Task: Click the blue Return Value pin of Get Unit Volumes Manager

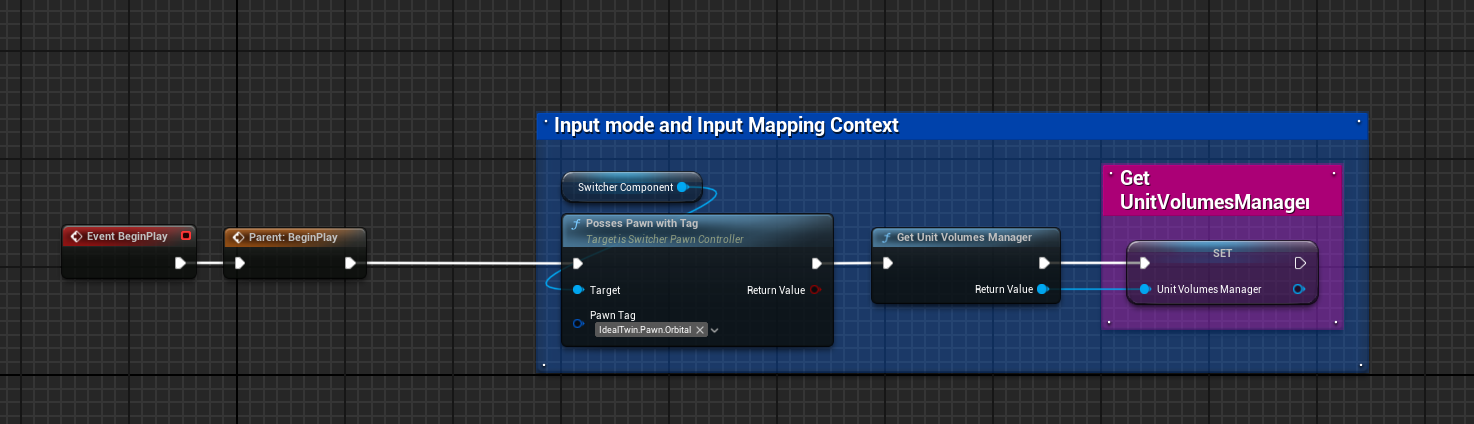Action: pos(1043,289)
